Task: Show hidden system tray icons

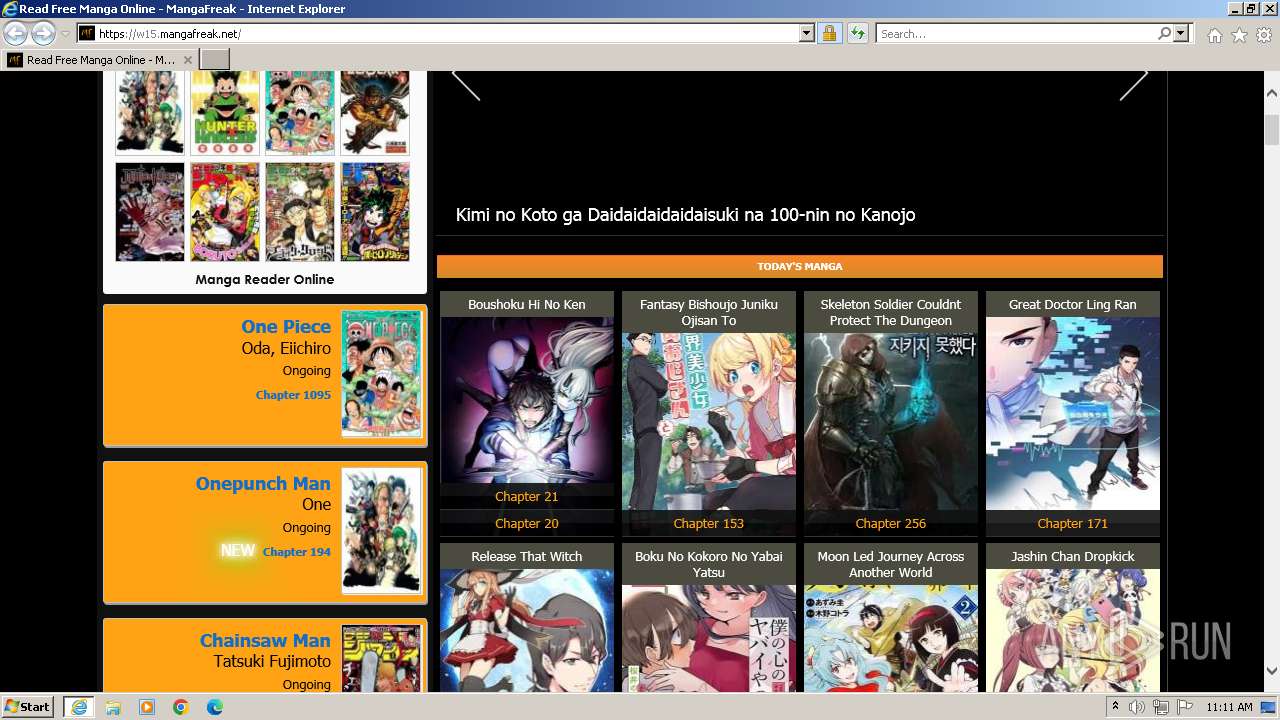Action: (1115, 707)
